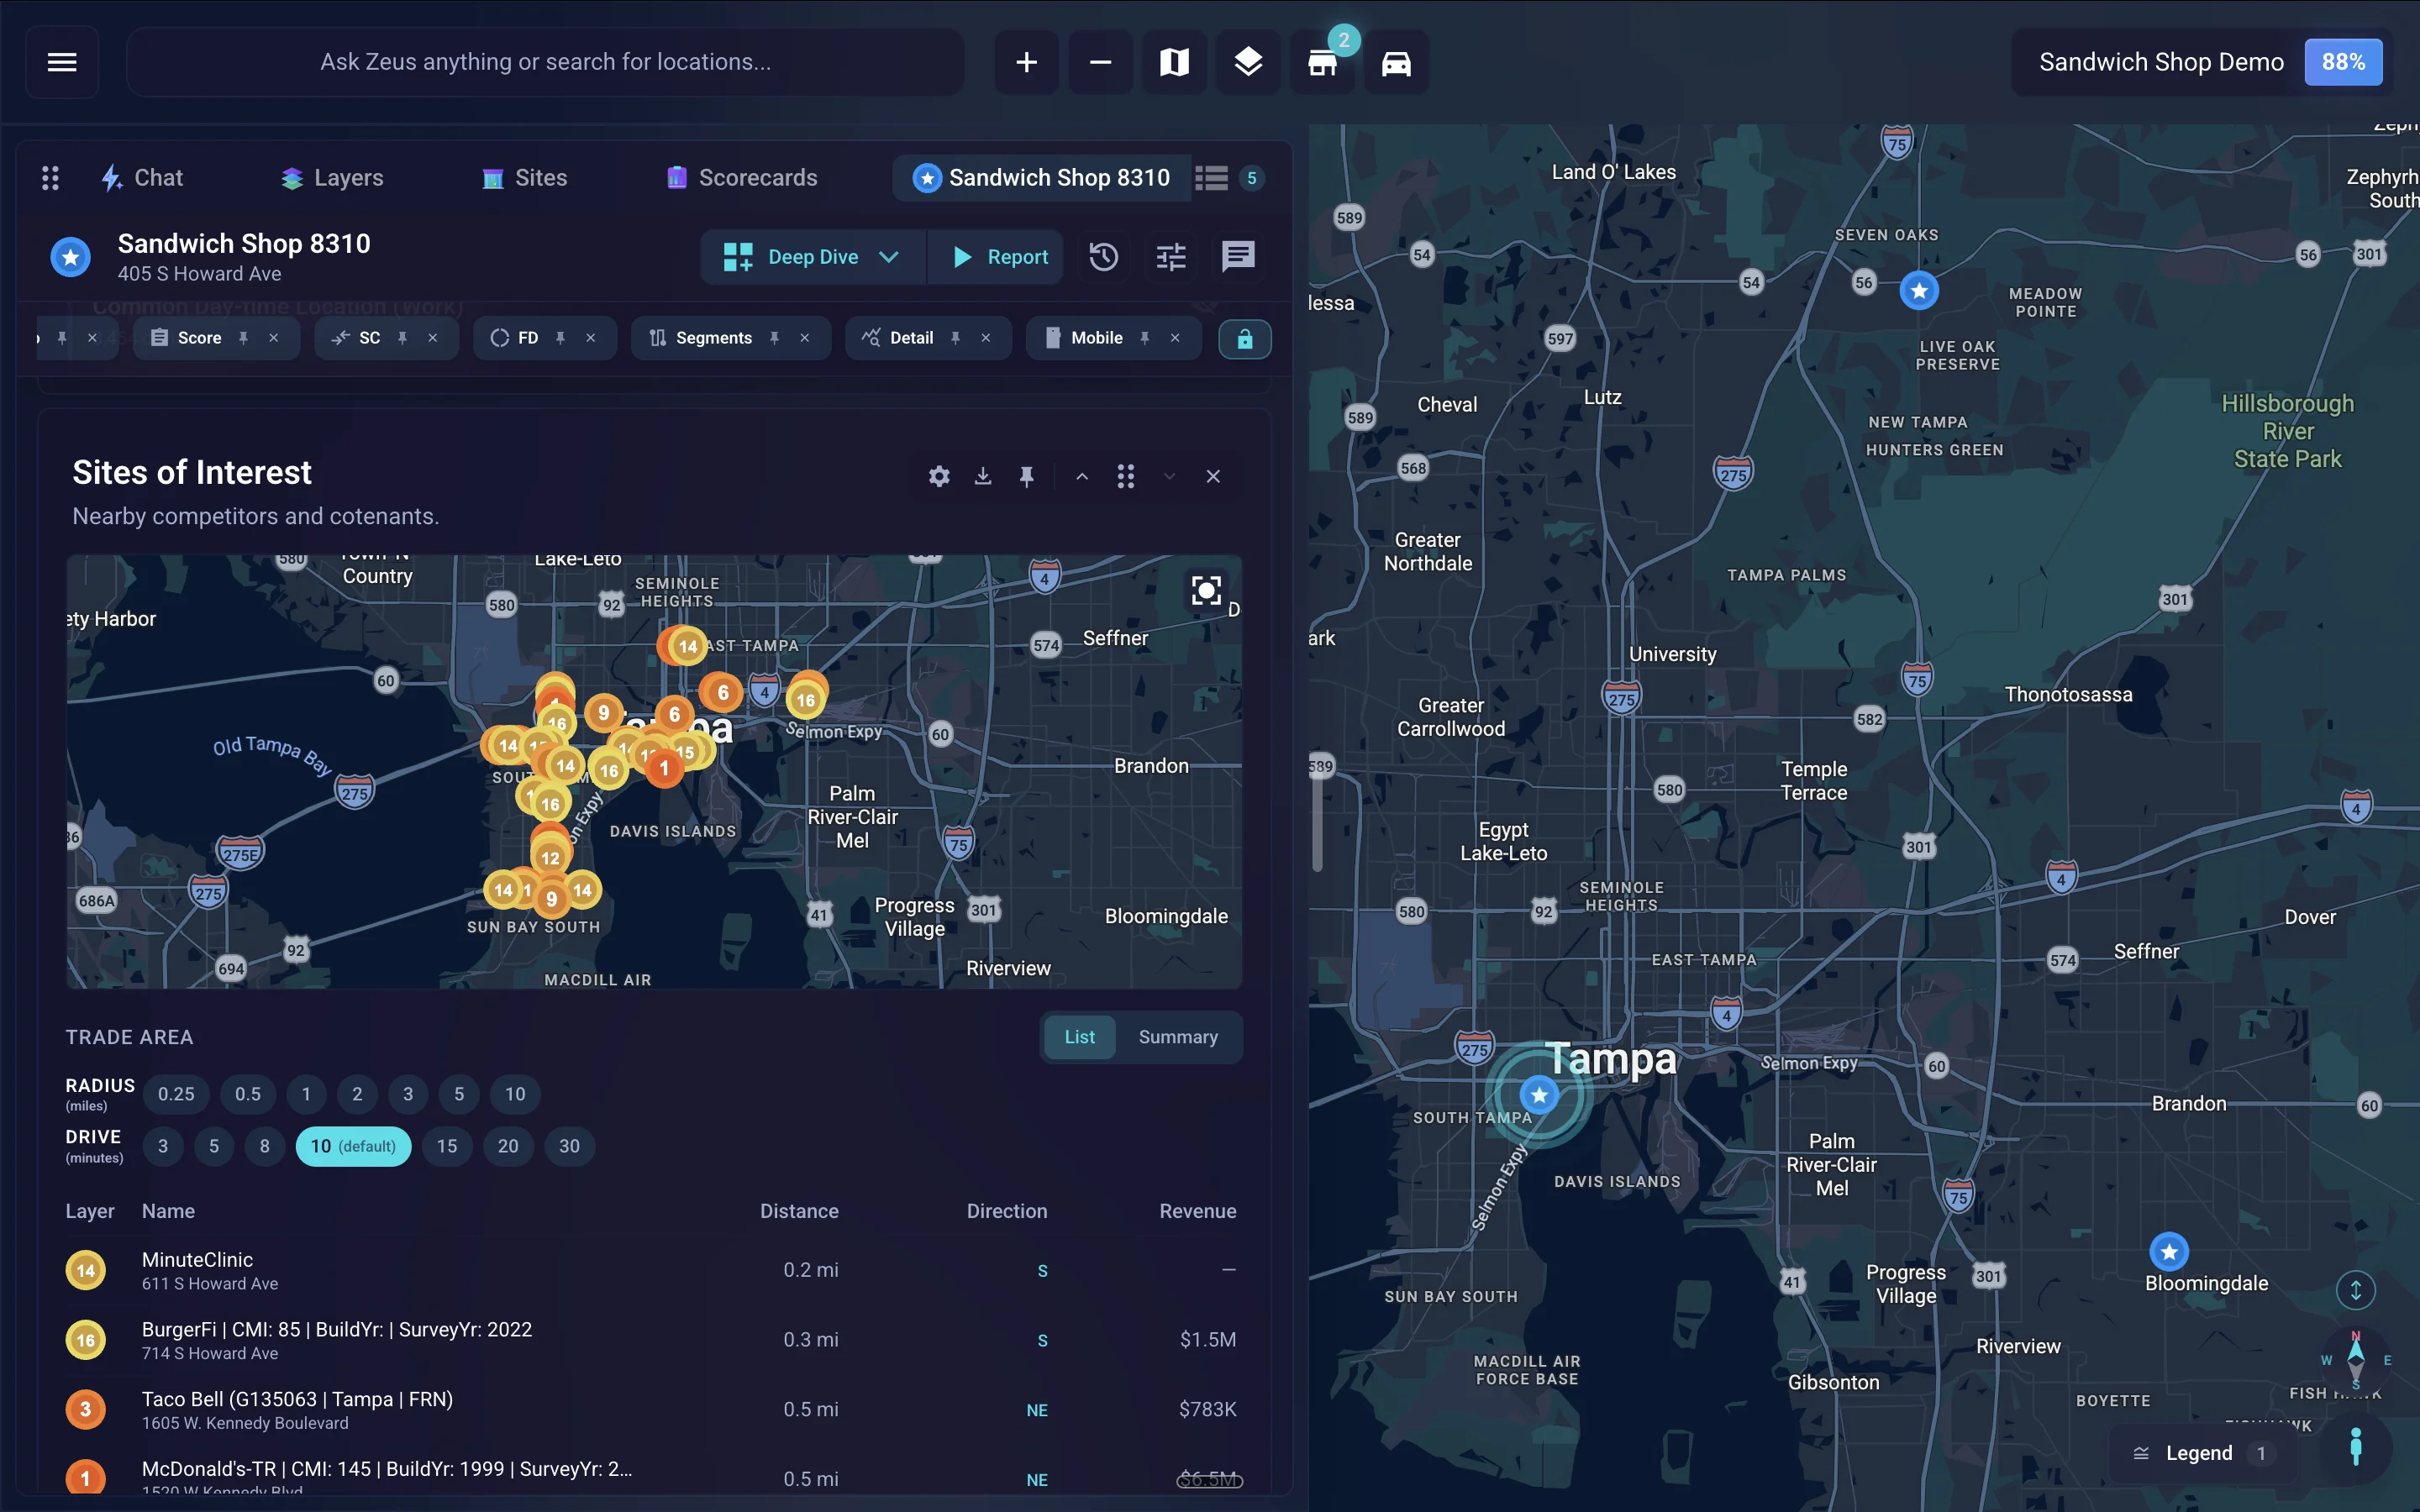Remove the Score chip
Viewport: 2420px width, 1512px height.
(x=273, y=338)
